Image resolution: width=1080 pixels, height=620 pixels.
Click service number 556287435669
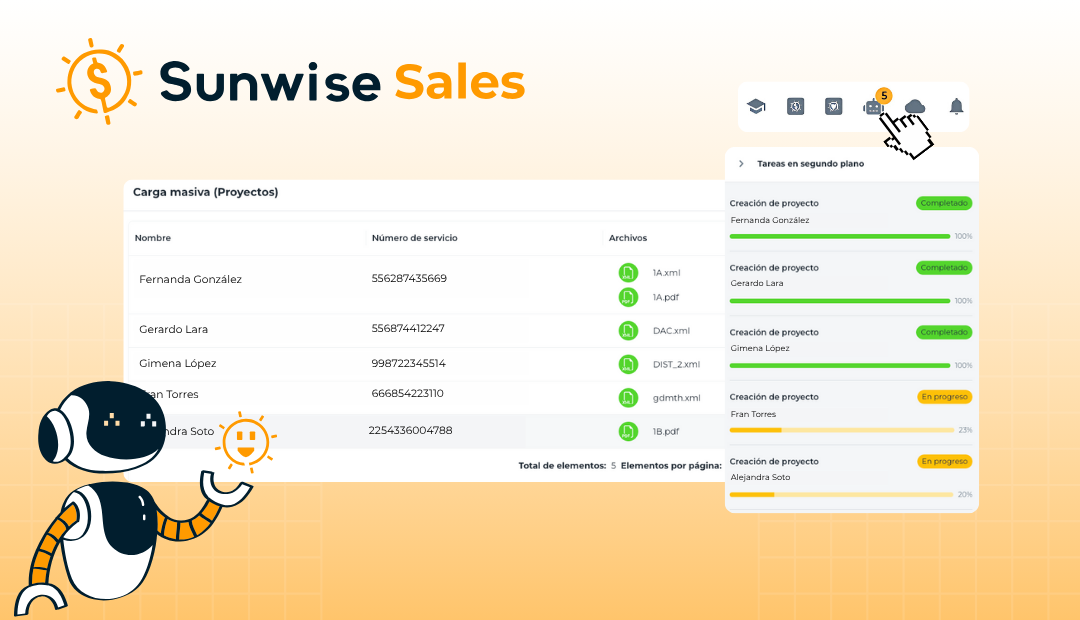(409, 278)
